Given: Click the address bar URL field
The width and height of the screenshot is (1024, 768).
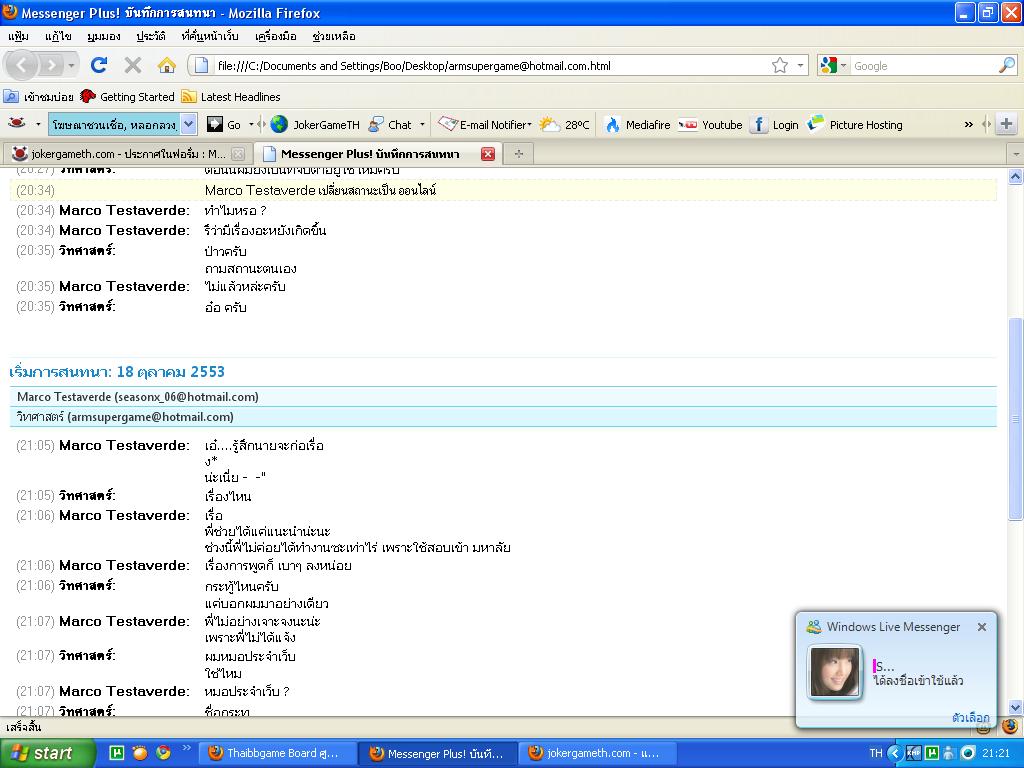Looking at the screenshot, I should (x=490, y=65).
